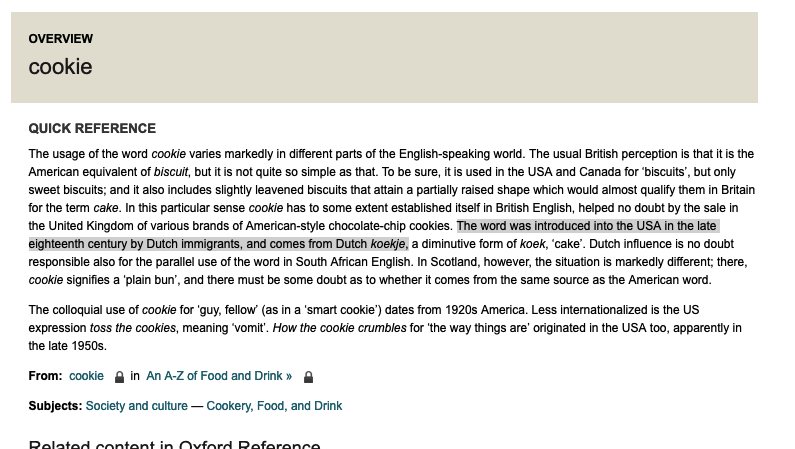Click the italic word koek

[532, 244]
